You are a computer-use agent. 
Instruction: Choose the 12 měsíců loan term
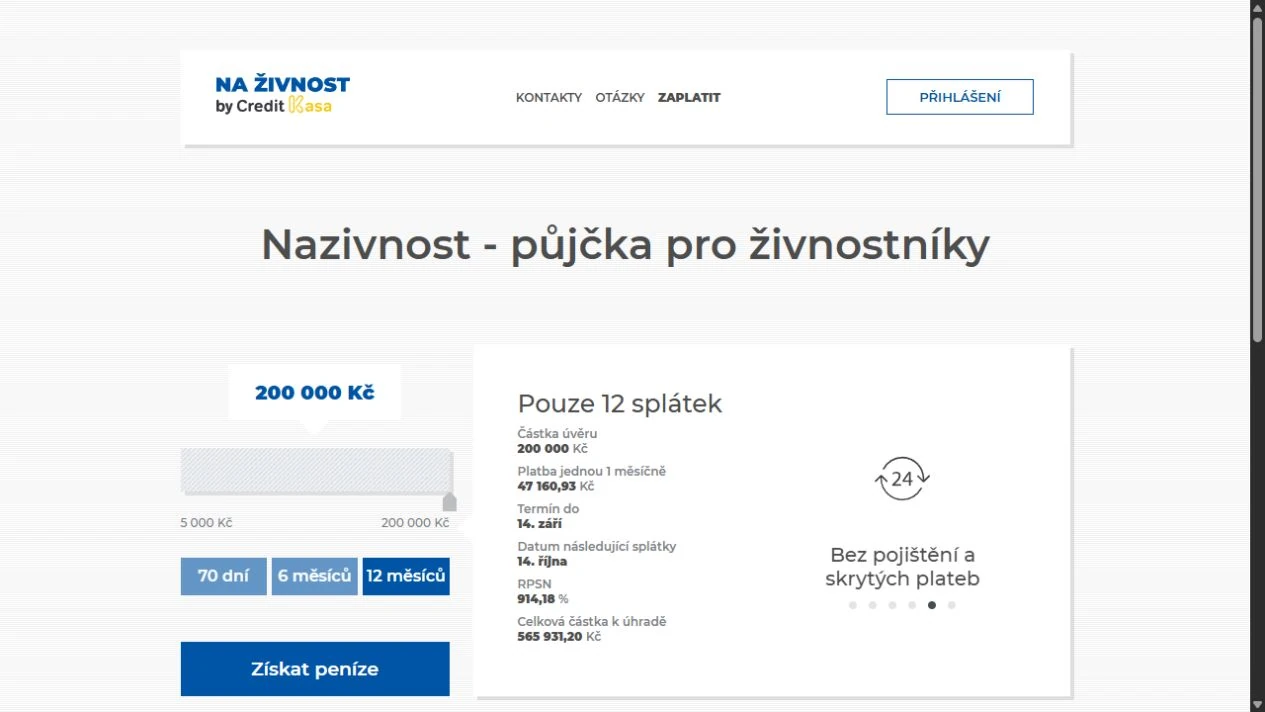pyautogui.click(x=406, y=576)
